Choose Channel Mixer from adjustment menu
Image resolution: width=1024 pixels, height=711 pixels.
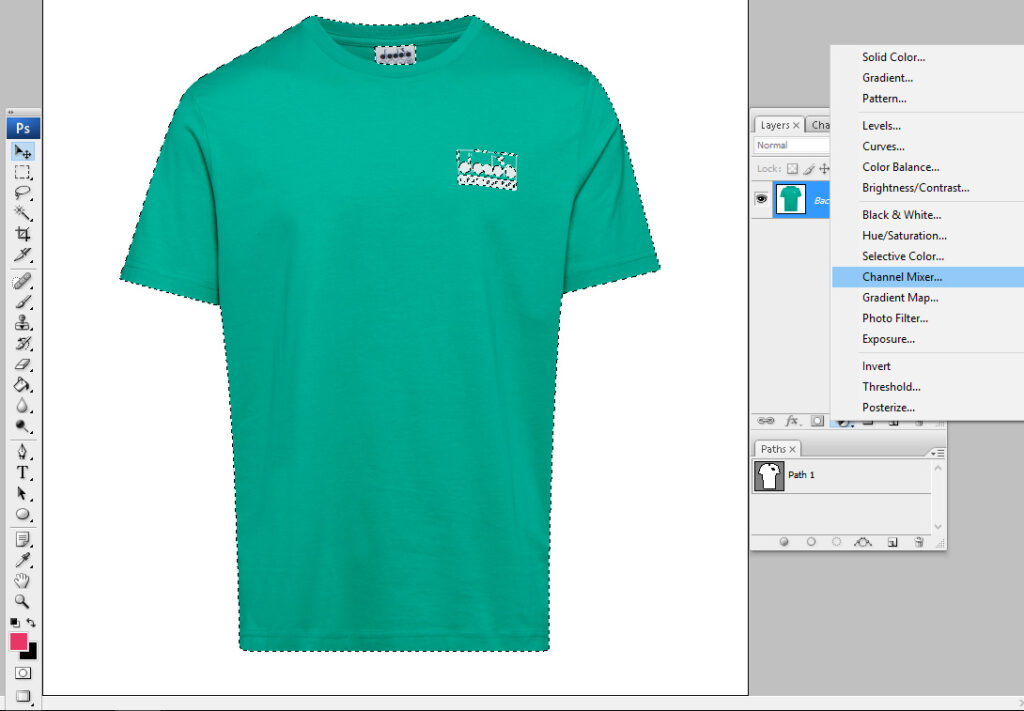(902, 277)
